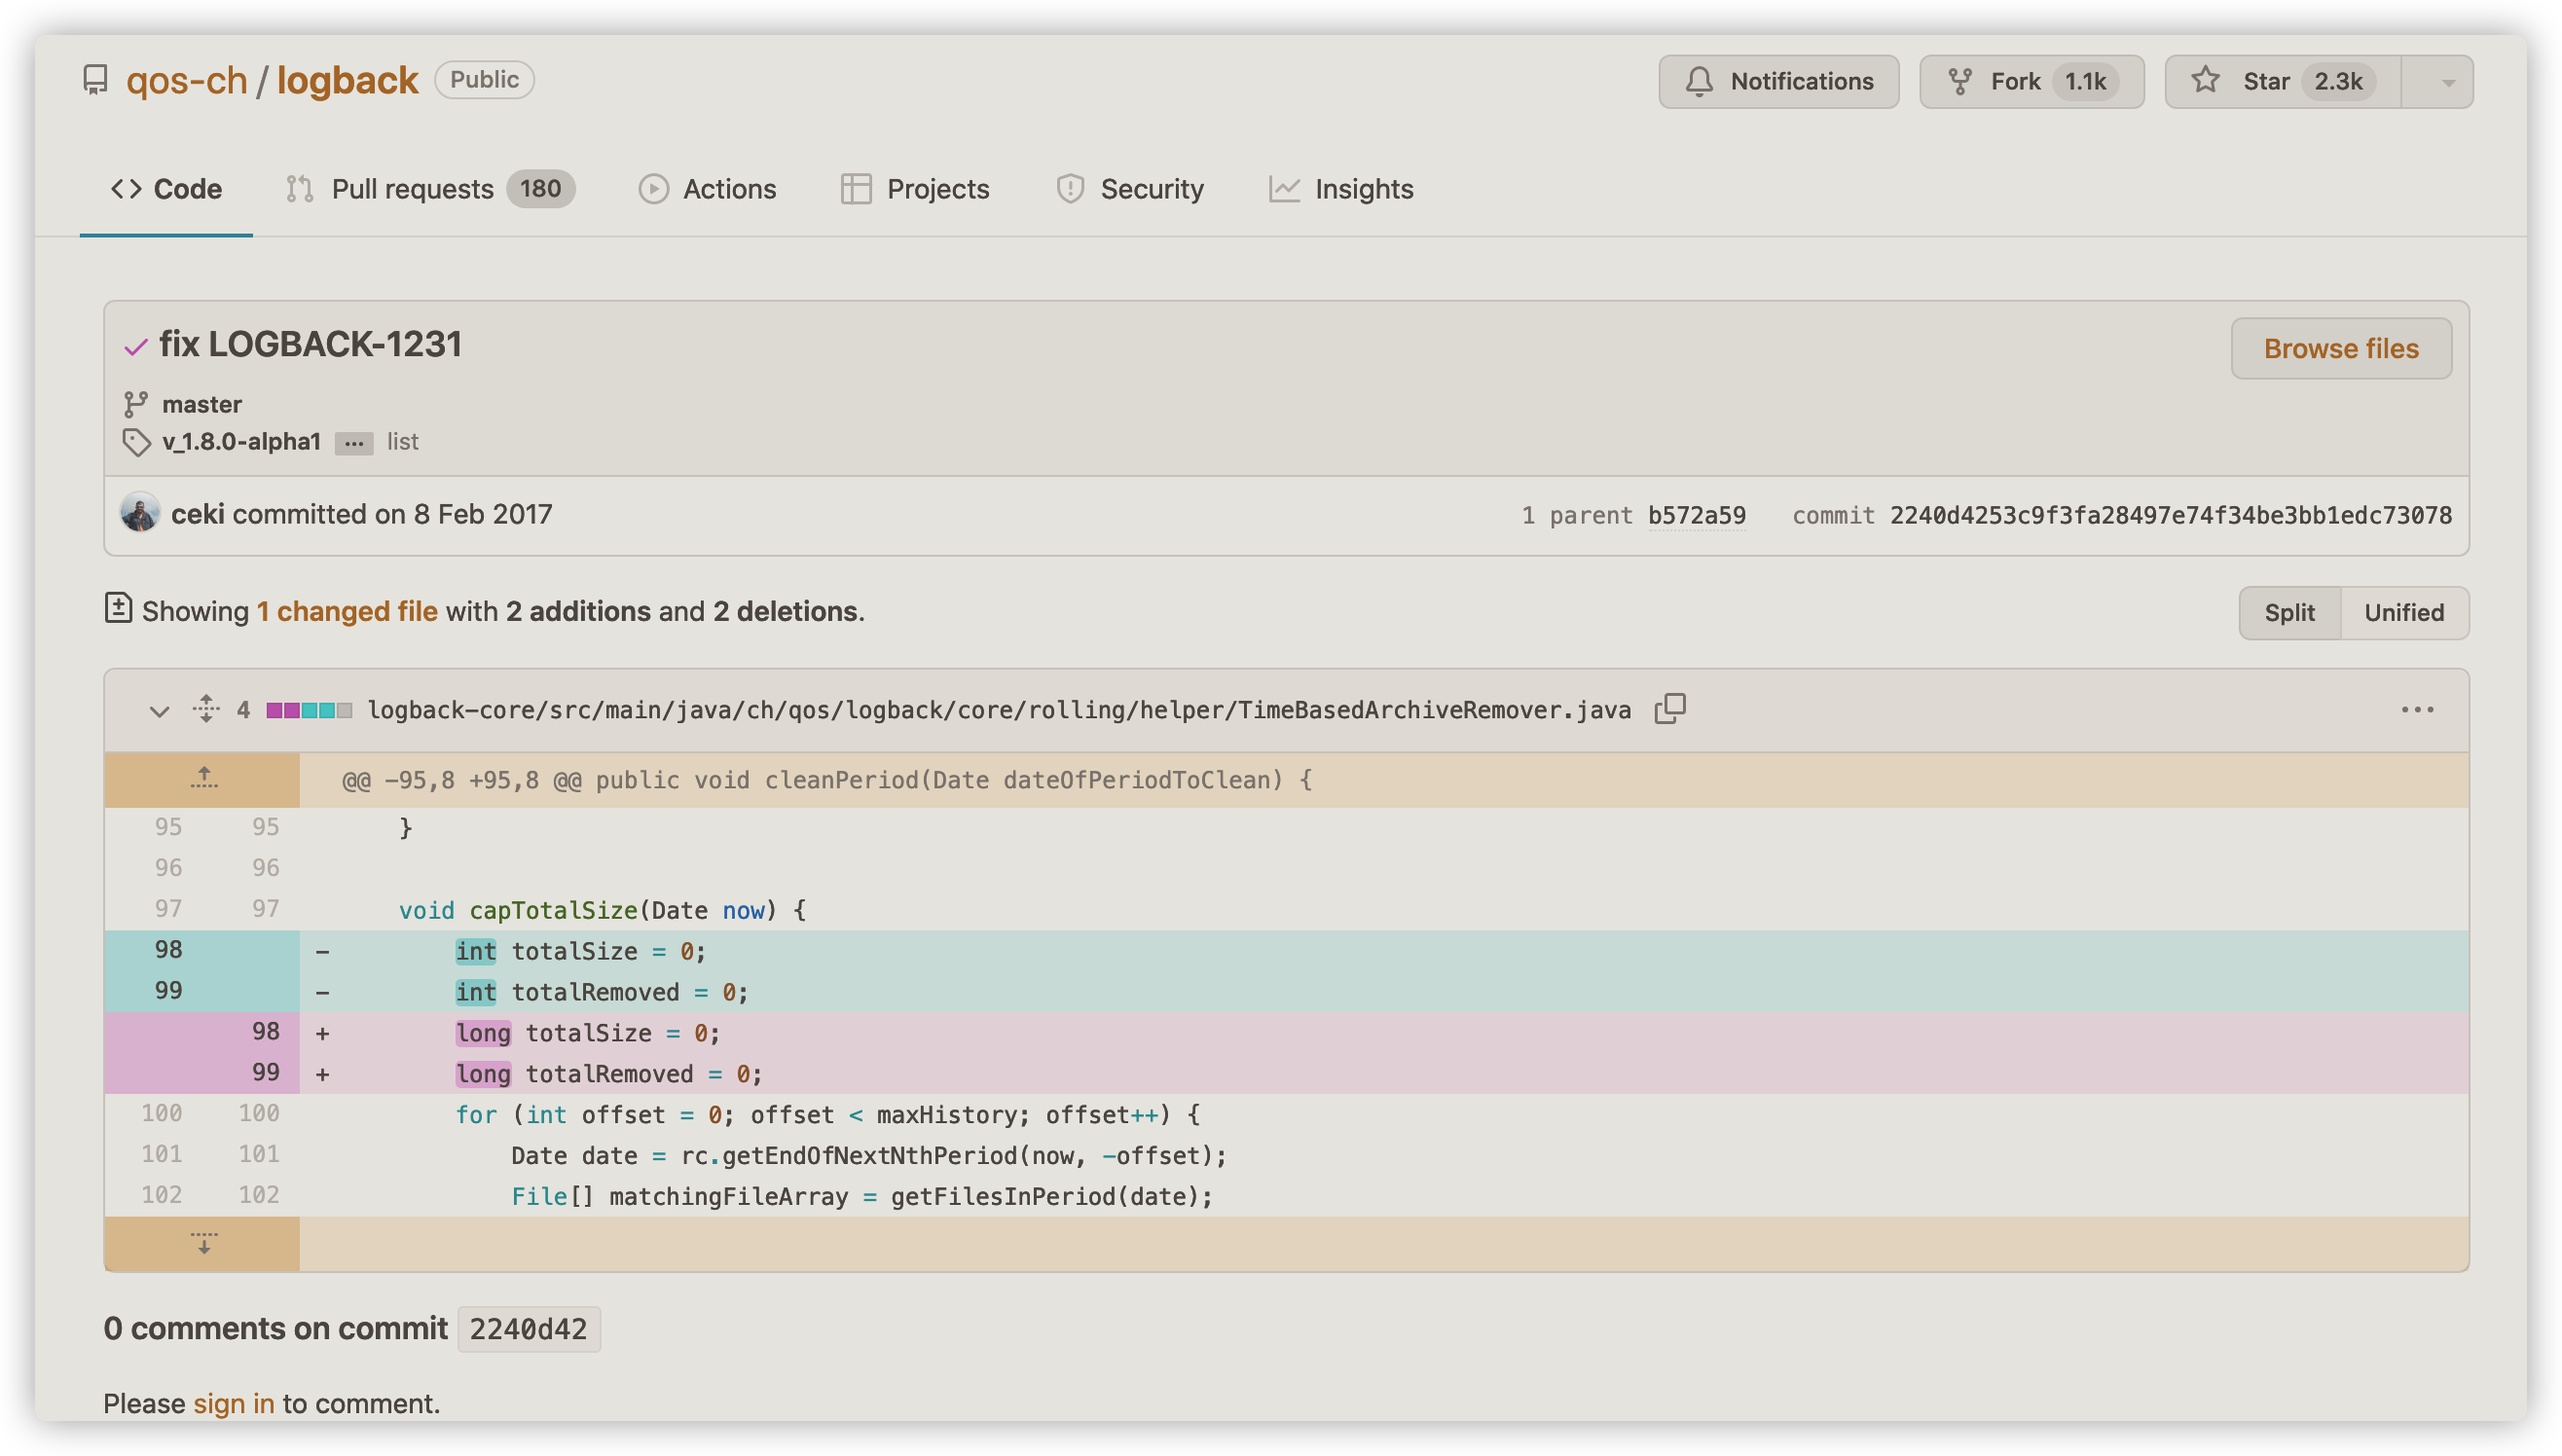Keep diff view as Unified
Screen dimensions: 2562x1456
[2404, 612]
